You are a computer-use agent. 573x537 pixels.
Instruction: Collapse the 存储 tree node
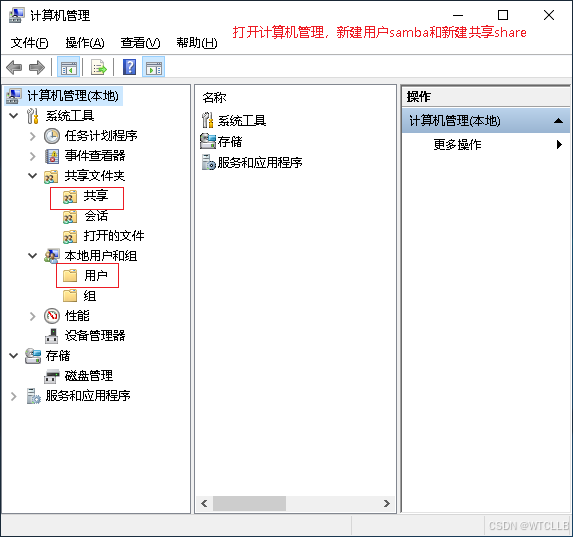pos(14,355)
